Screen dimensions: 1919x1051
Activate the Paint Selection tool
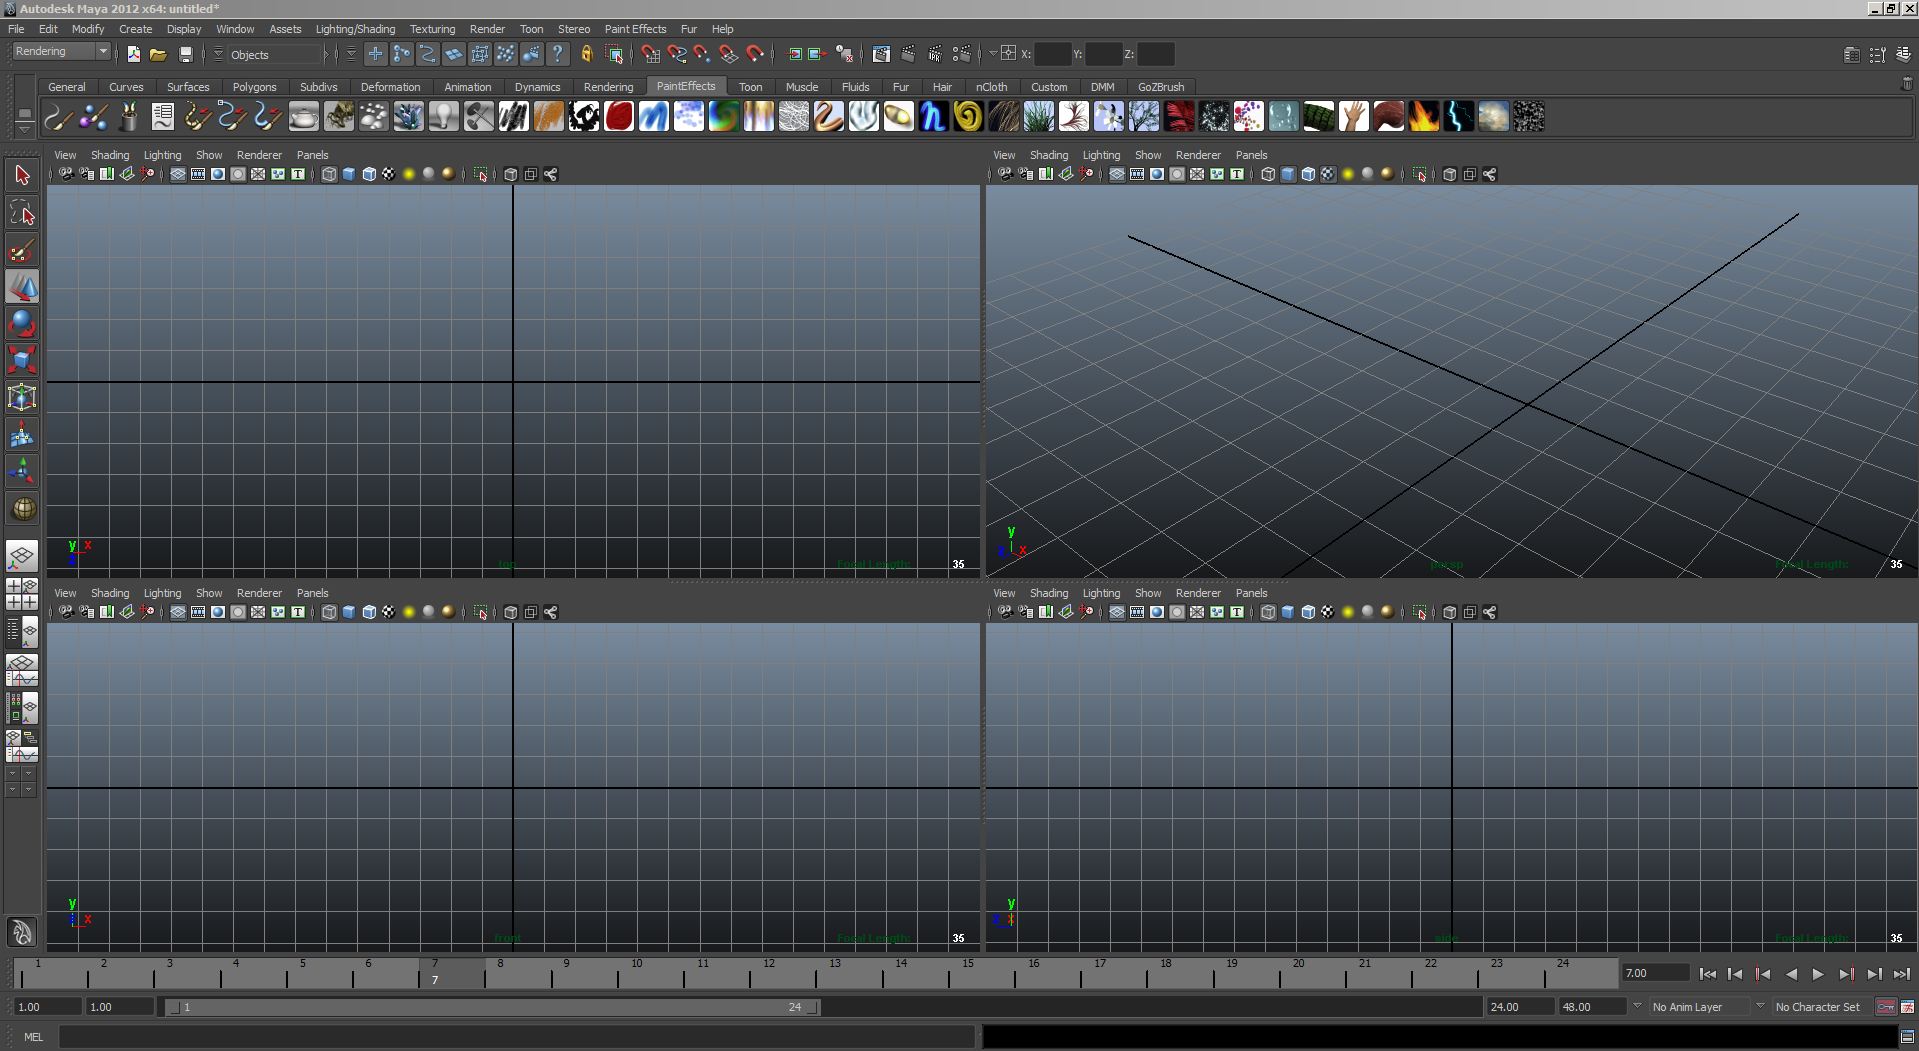pos(22,250)
